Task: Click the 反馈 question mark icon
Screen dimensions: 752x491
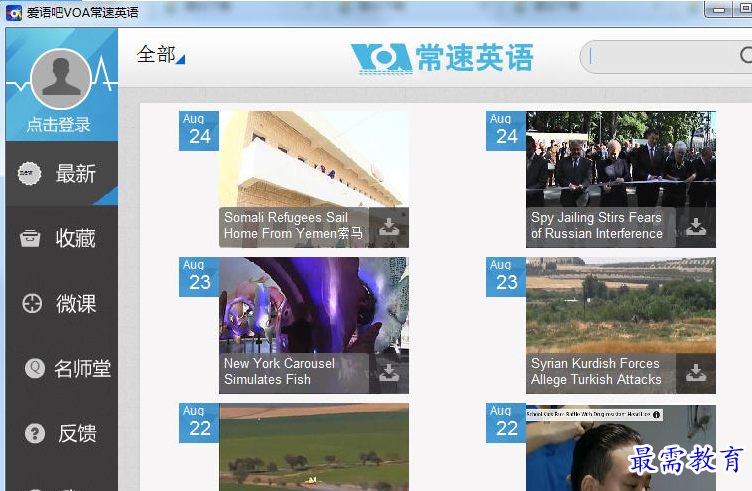Action: coord(35,433)
